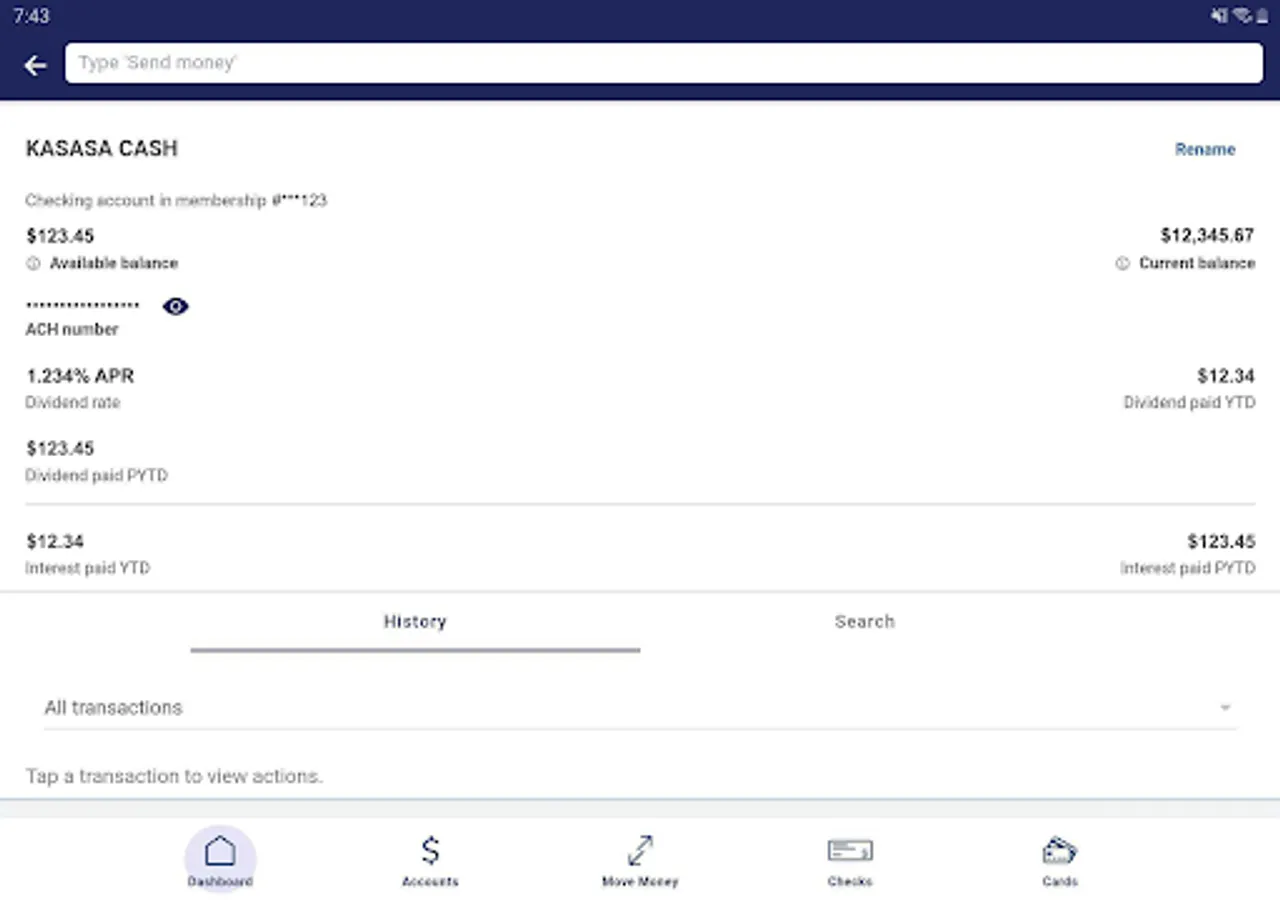Rename the Kasasa Cash account

[x=1205, y=149]
